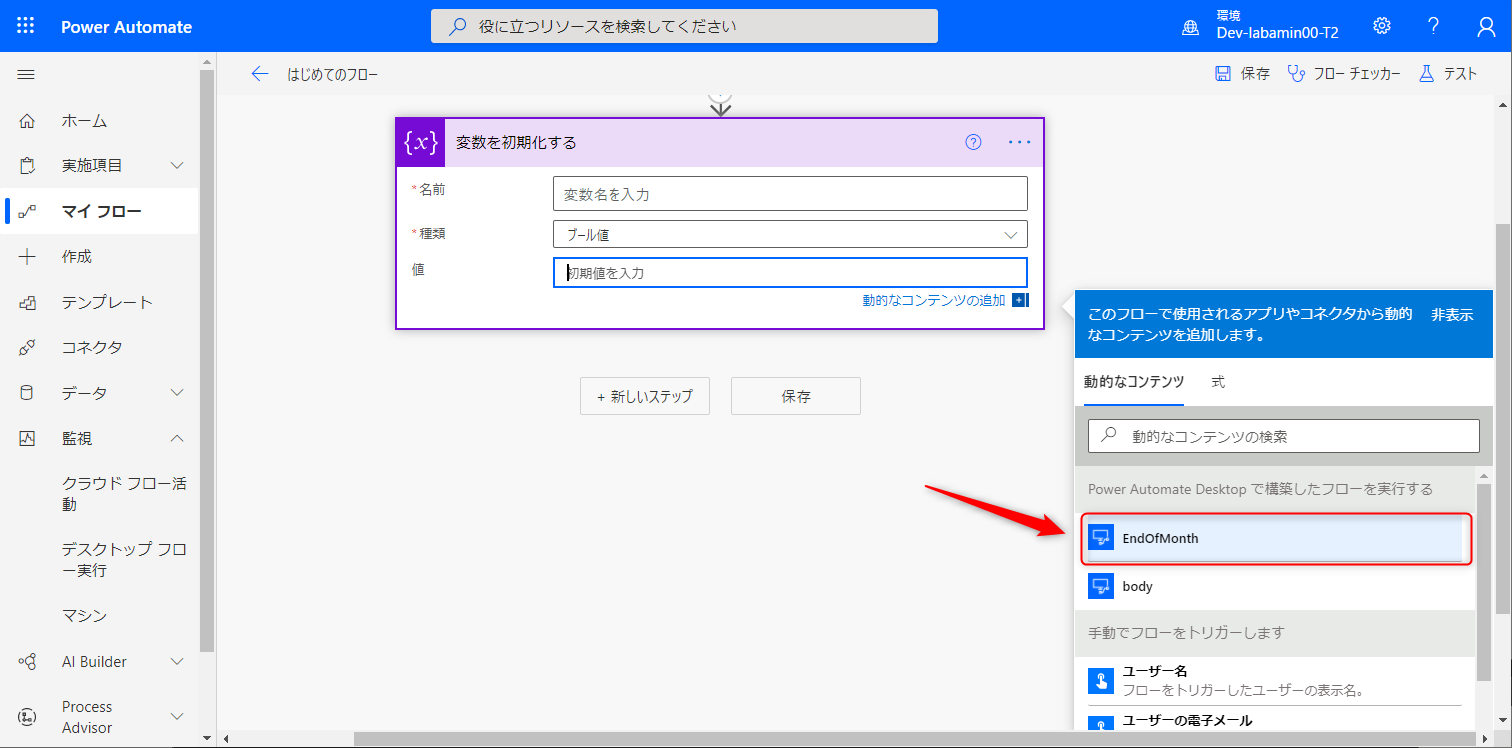Screen dimensions: 1512x748
Task: Click the EndOfMonth desktop flow icon
Action: pos(1101,538)
